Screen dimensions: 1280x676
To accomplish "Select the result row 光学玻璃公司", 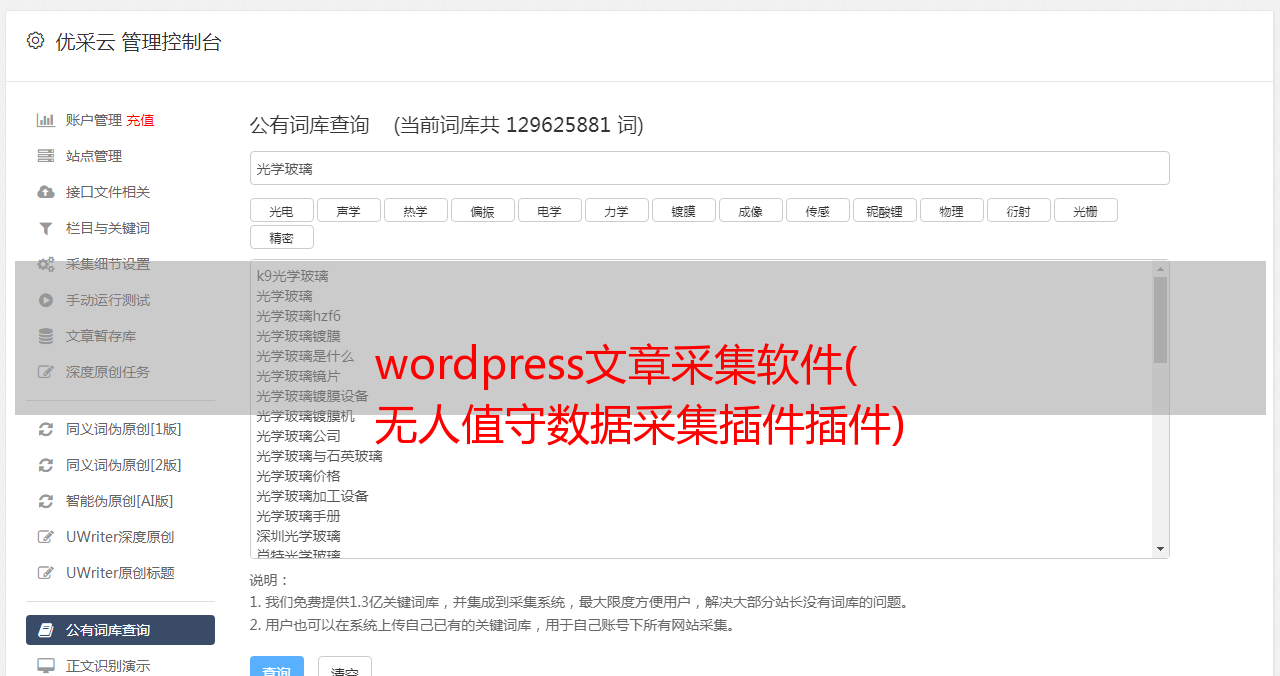I will pos(298,436).
